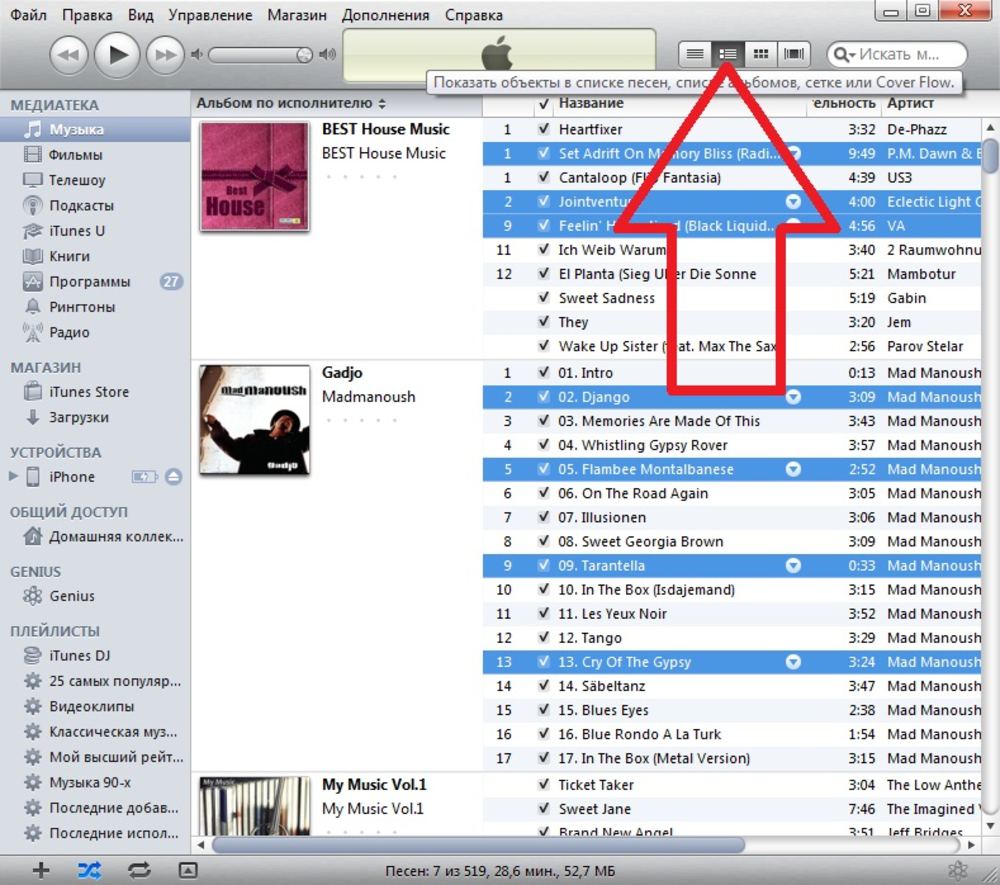Skip to previous track button

pos(69,55)
